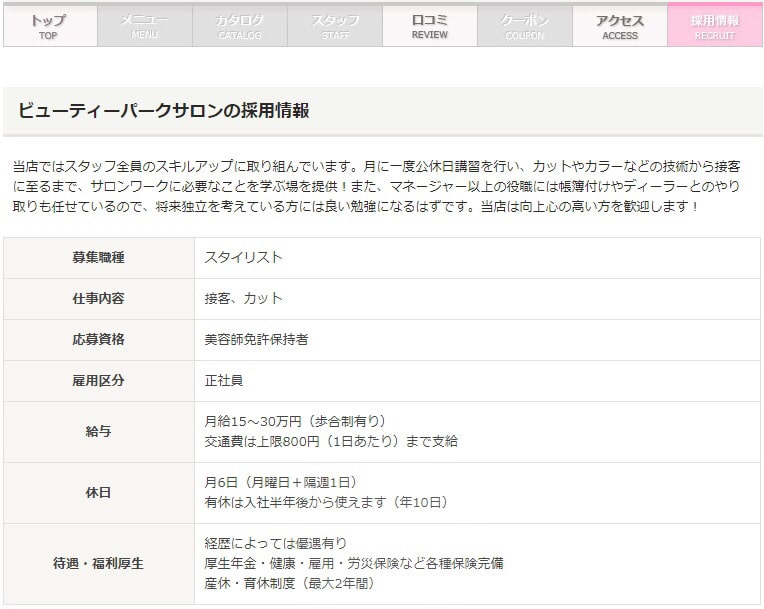Click the スタイリスト value cell

point(243,258)
